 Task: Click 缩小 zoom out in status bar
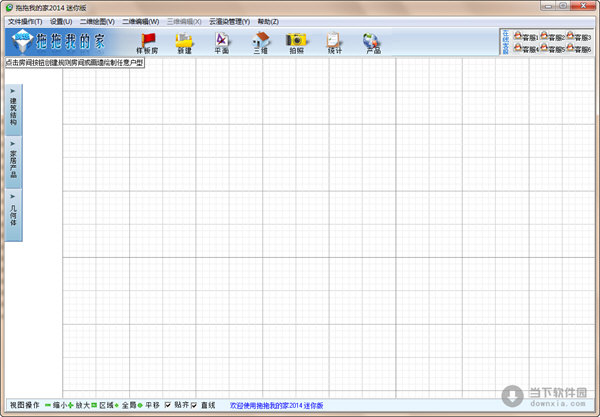(x=56, y=405)
